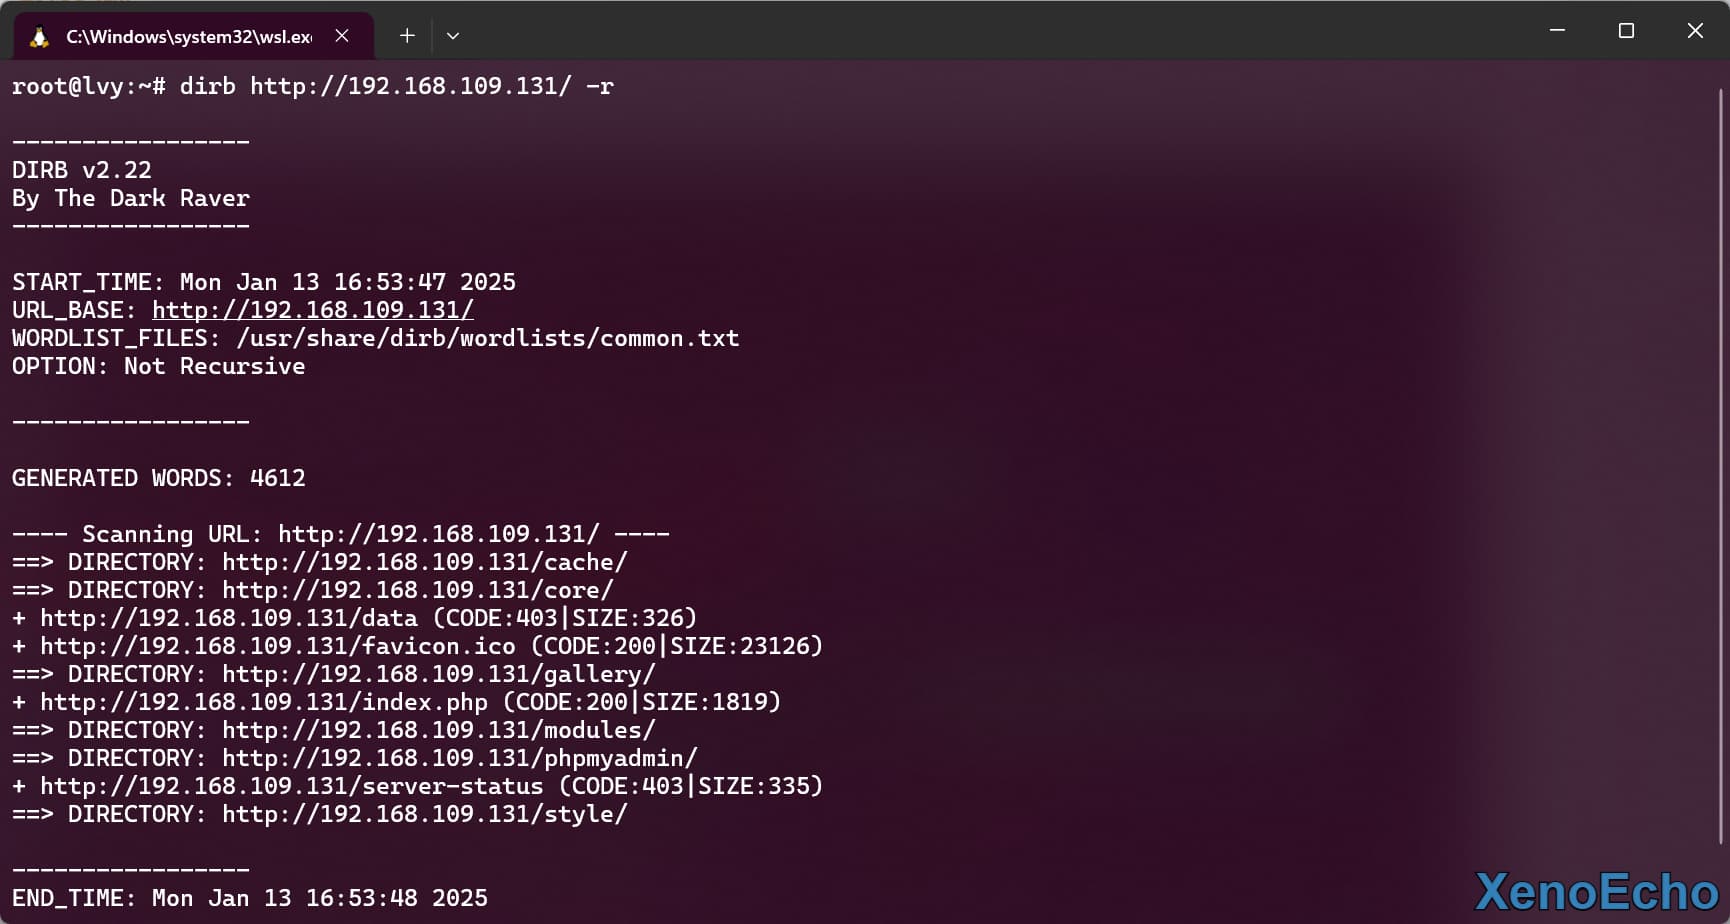Click the server-status result URL
This screenshot has height=924, width=1730.
click(292, 786)
